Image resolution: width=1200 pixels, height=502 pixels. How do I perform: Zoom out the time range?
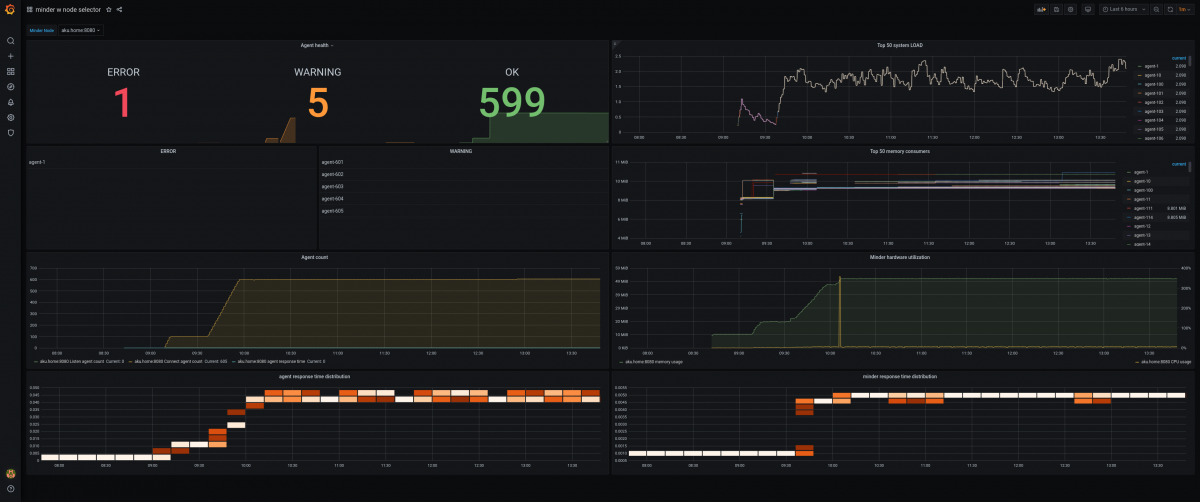click(1156, 9)
